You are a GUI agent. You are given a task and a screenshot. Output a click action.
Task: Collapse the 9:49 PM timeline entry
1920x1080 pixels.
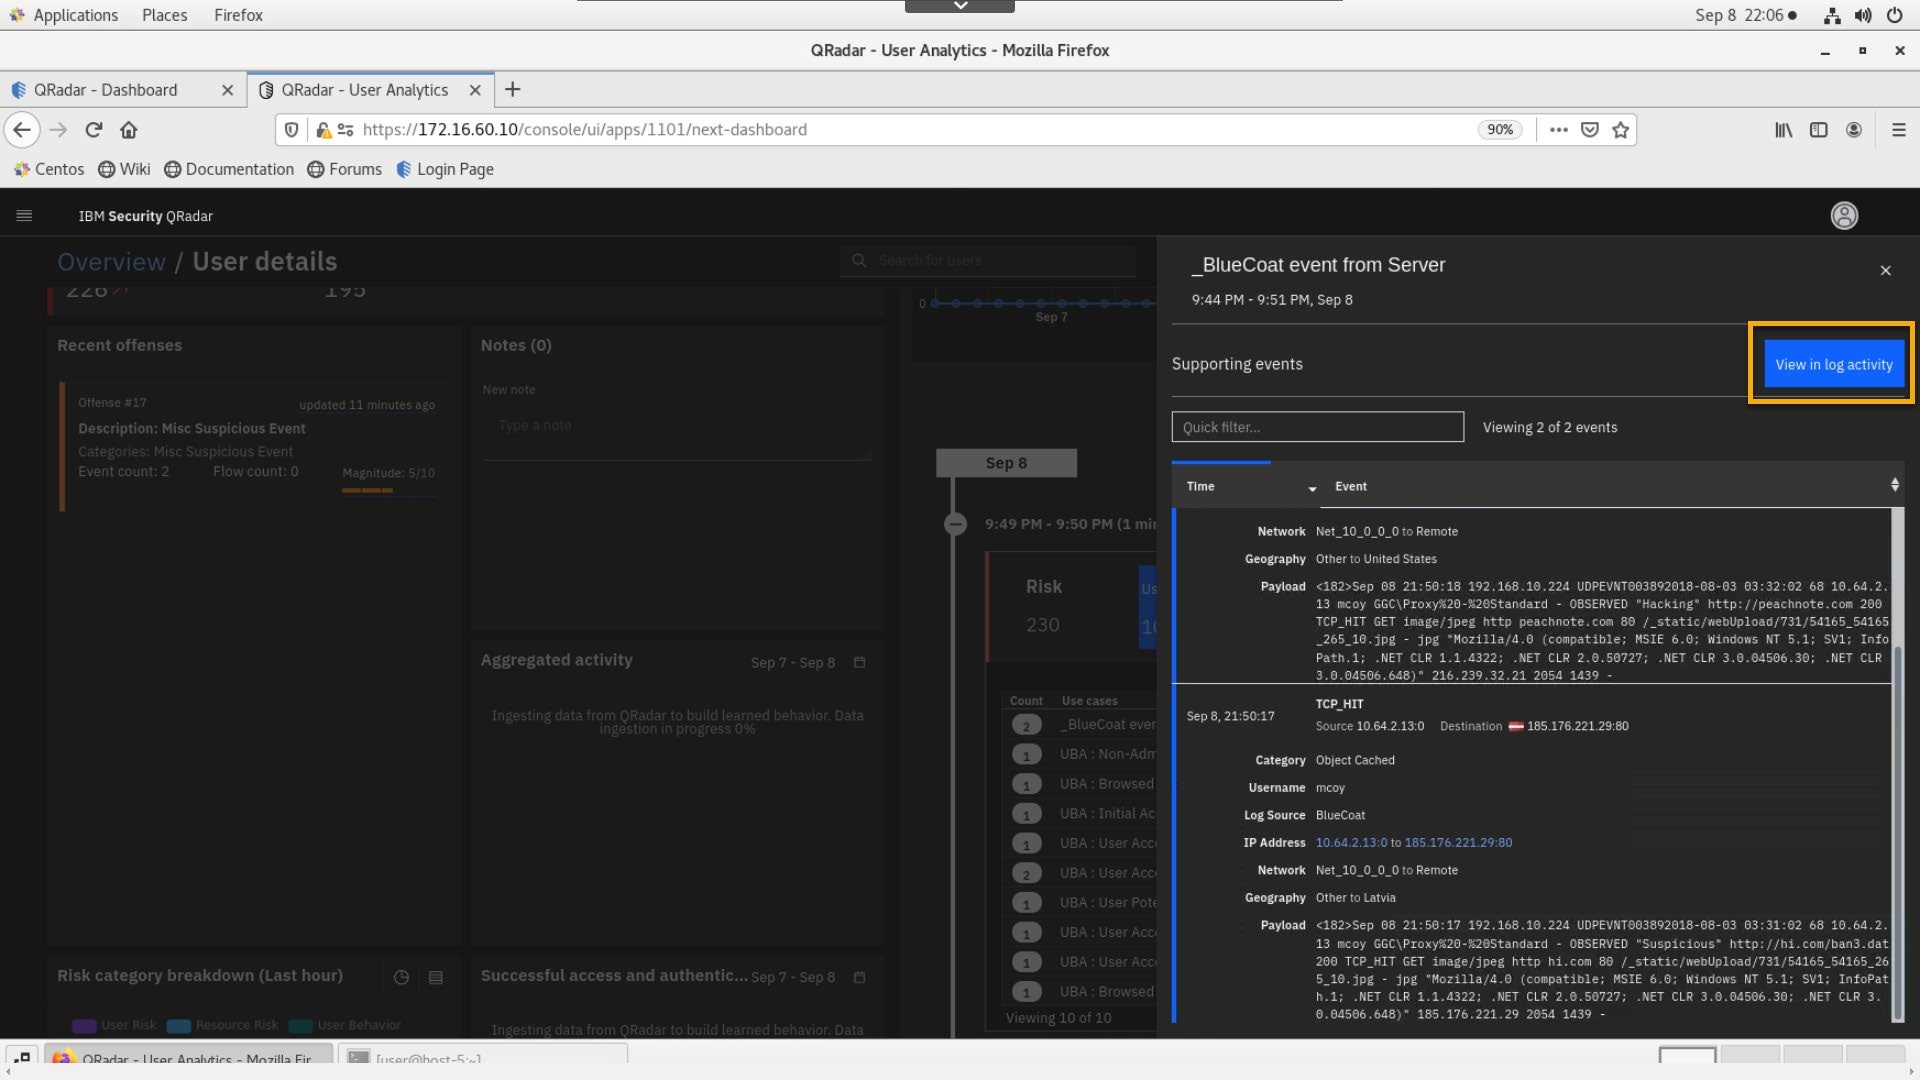(955, 524)
